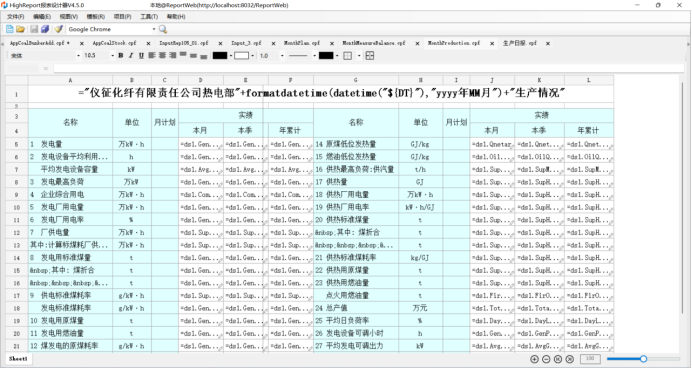Open the font color dropdown arrow
Image resolution: width=692 pixels, height=368 pixels.
pyautogui.click(x=231, y=56)
